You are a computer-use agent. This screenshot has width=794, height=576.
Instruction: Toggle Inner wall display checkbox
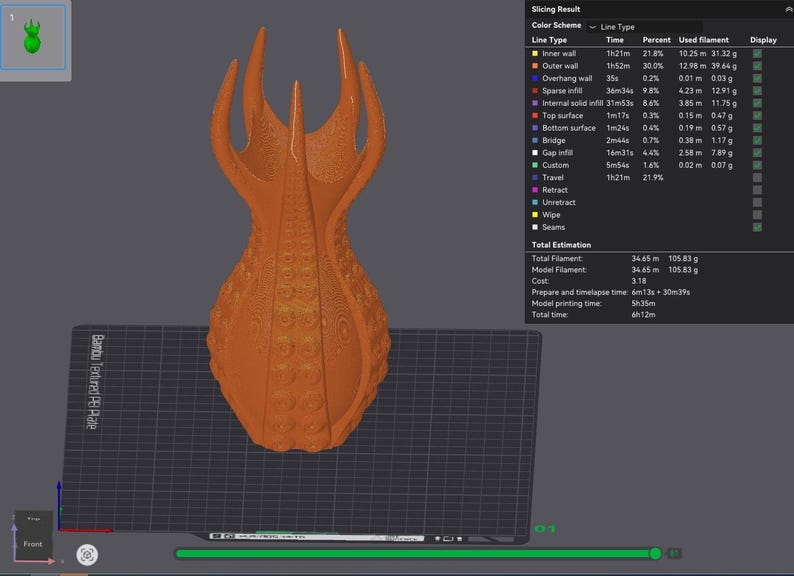pos(757,53)
